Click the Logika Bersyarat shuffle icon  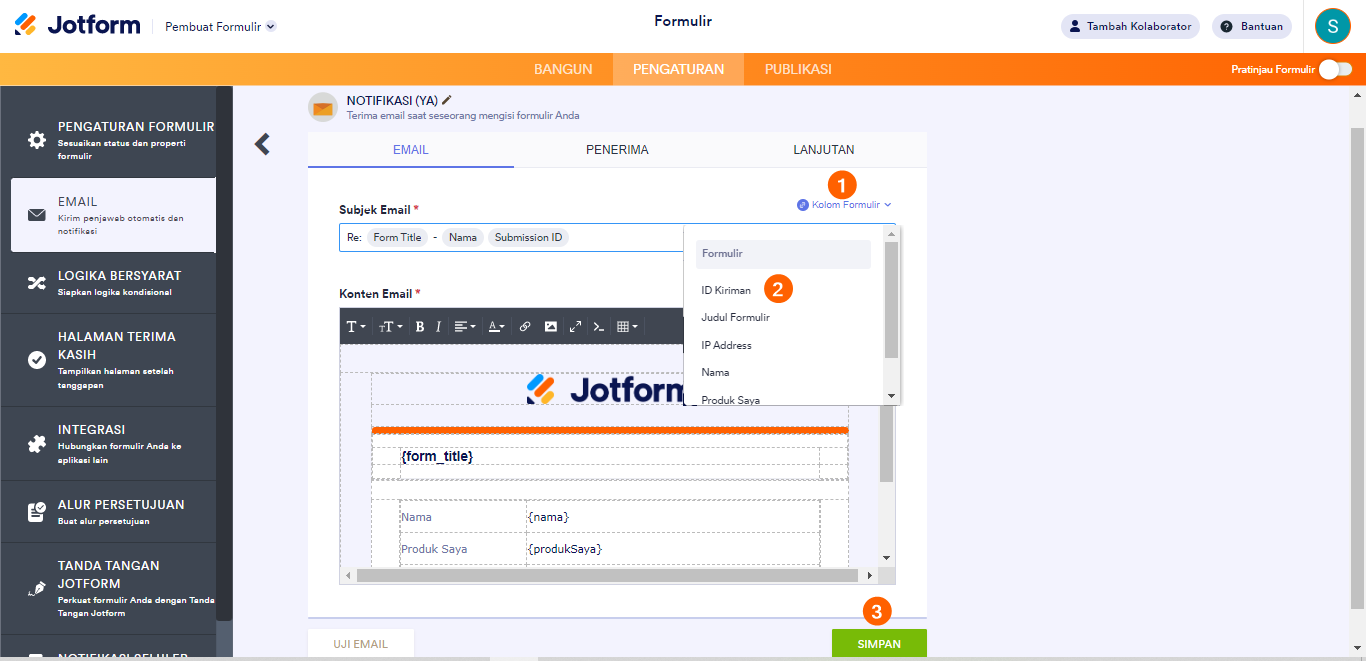(x=37, y=283)
